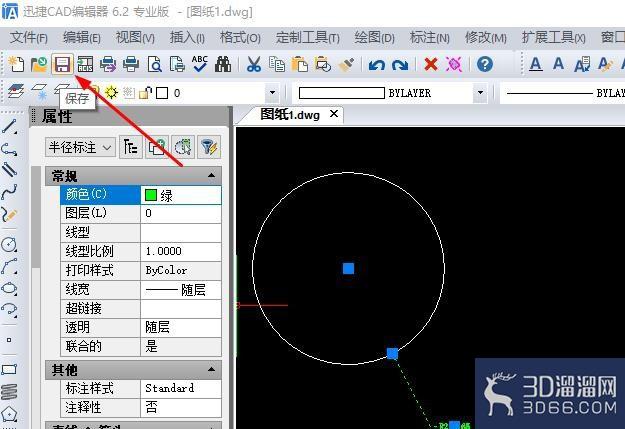Viewport: 625px width, 429px height.
Task: Click the 注释性 否 value
Action: pos(181,407)
